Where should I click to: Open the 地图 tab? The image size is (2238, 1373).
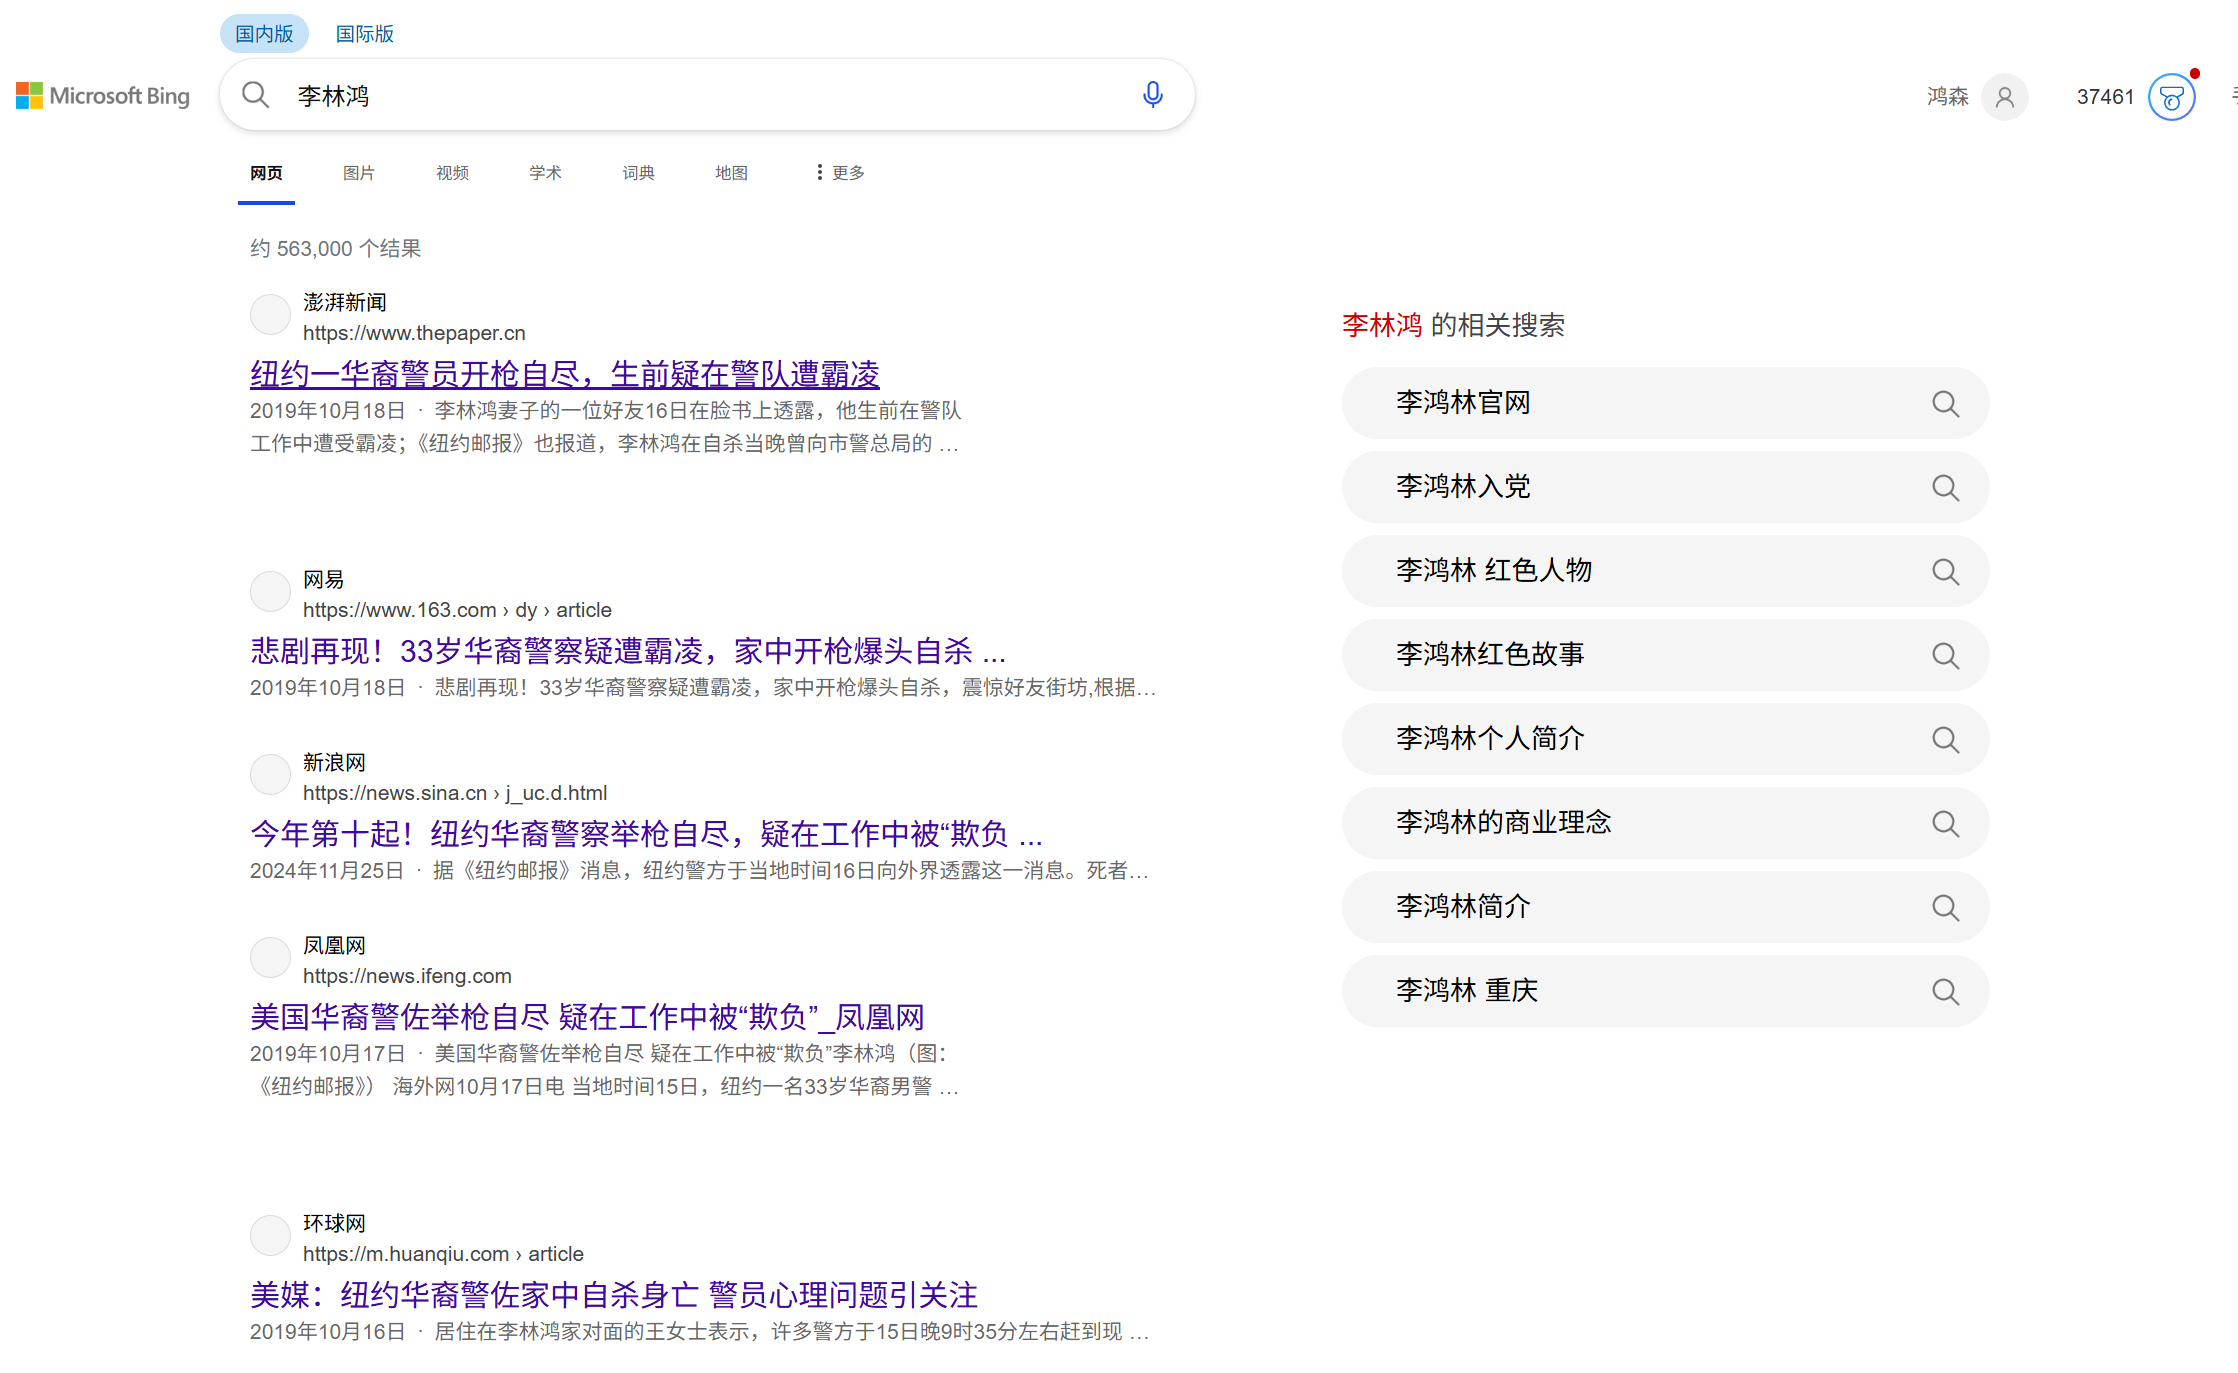tap(731, 173)
